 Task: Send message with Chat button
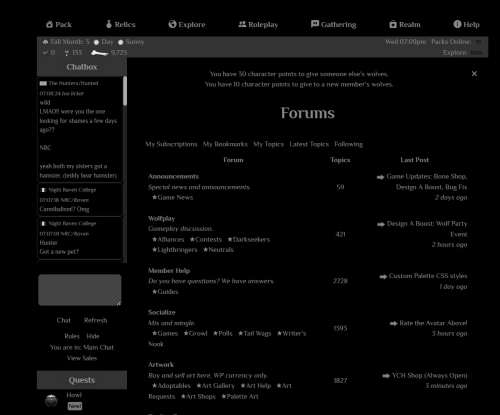click(64, 320)
